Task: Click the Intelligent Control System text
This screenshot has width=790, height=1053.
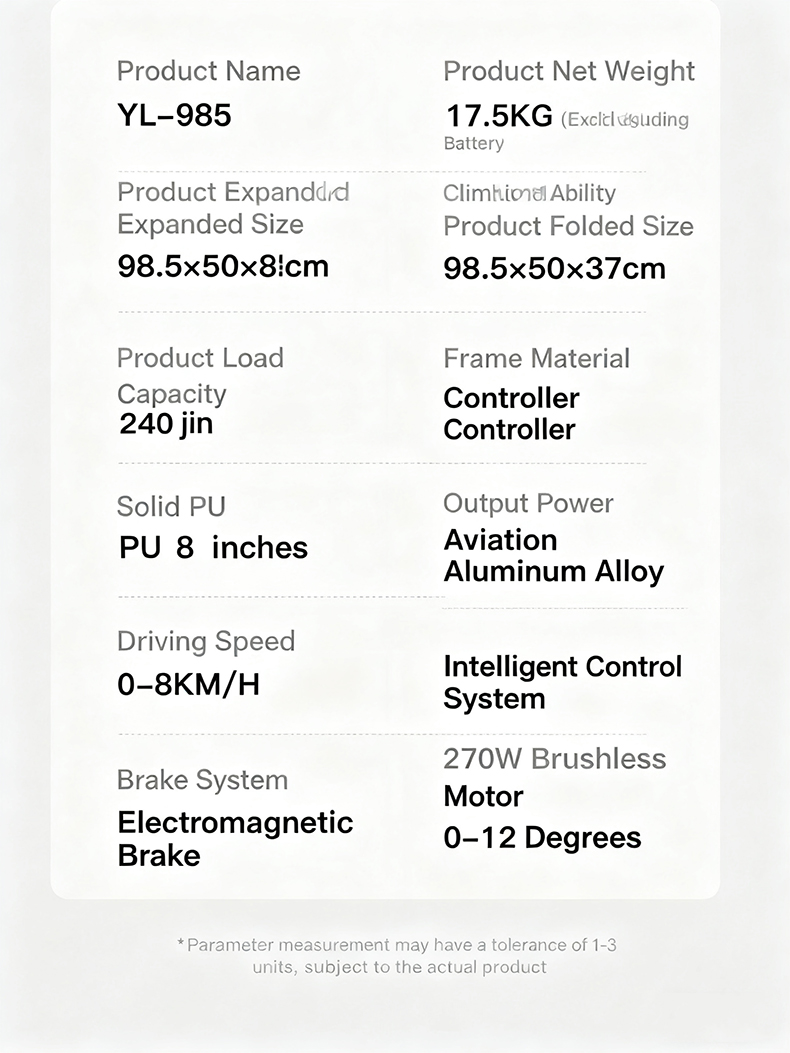Action: 562,682
